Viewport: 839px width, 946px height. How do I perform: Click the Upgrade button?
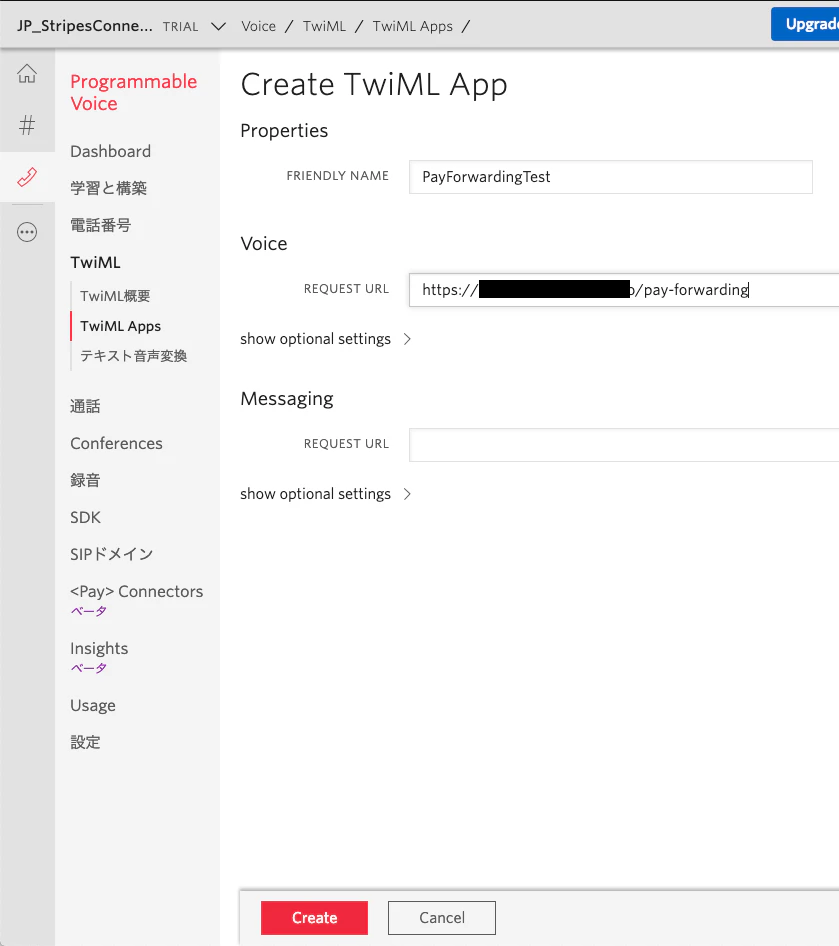point(805,24)
